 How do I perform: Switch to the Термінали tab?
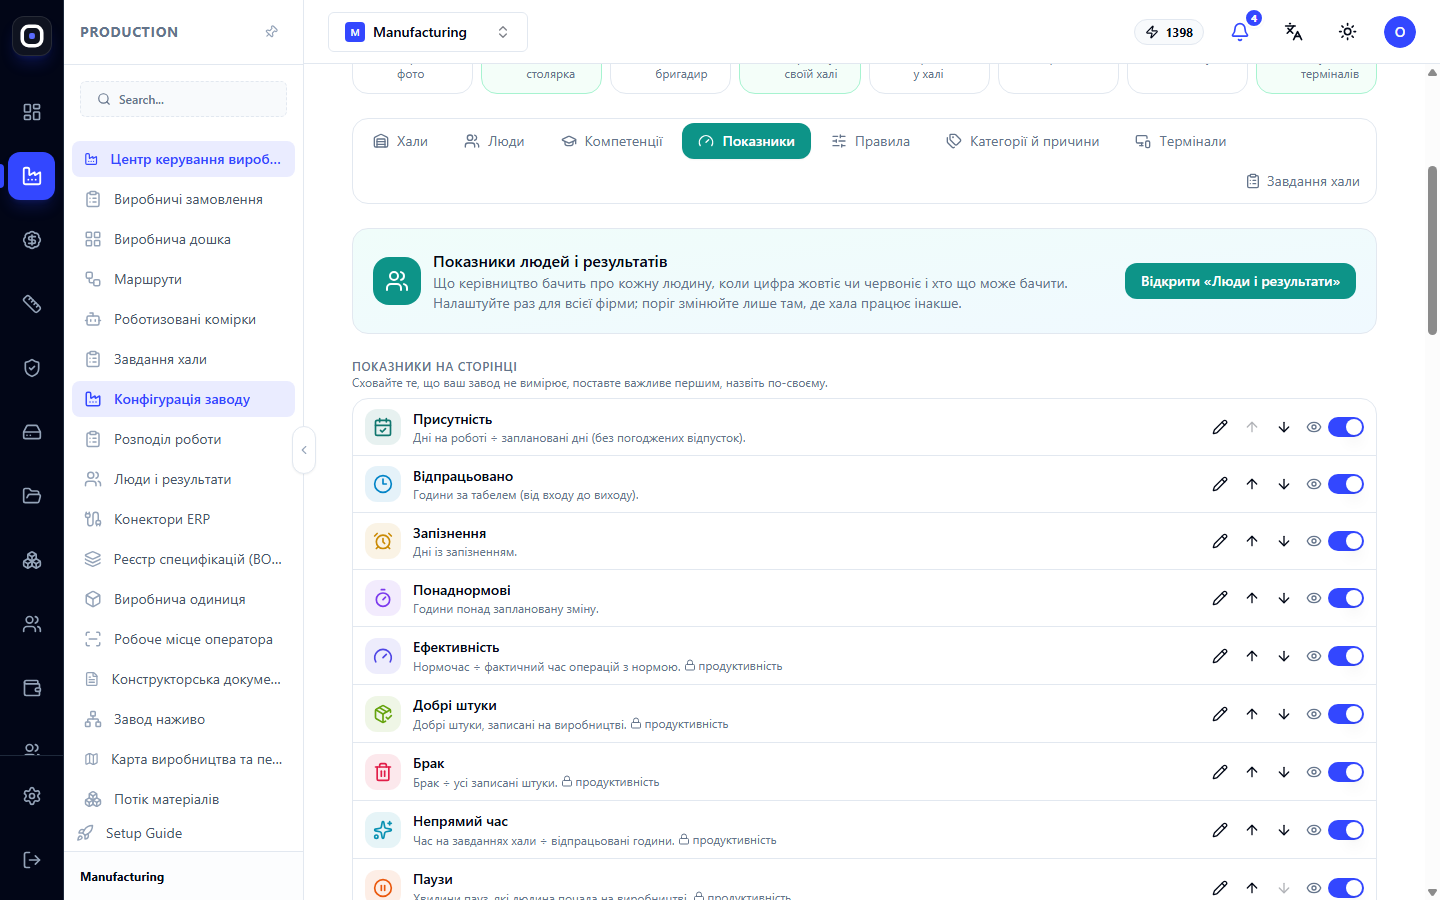(1180, 141)
